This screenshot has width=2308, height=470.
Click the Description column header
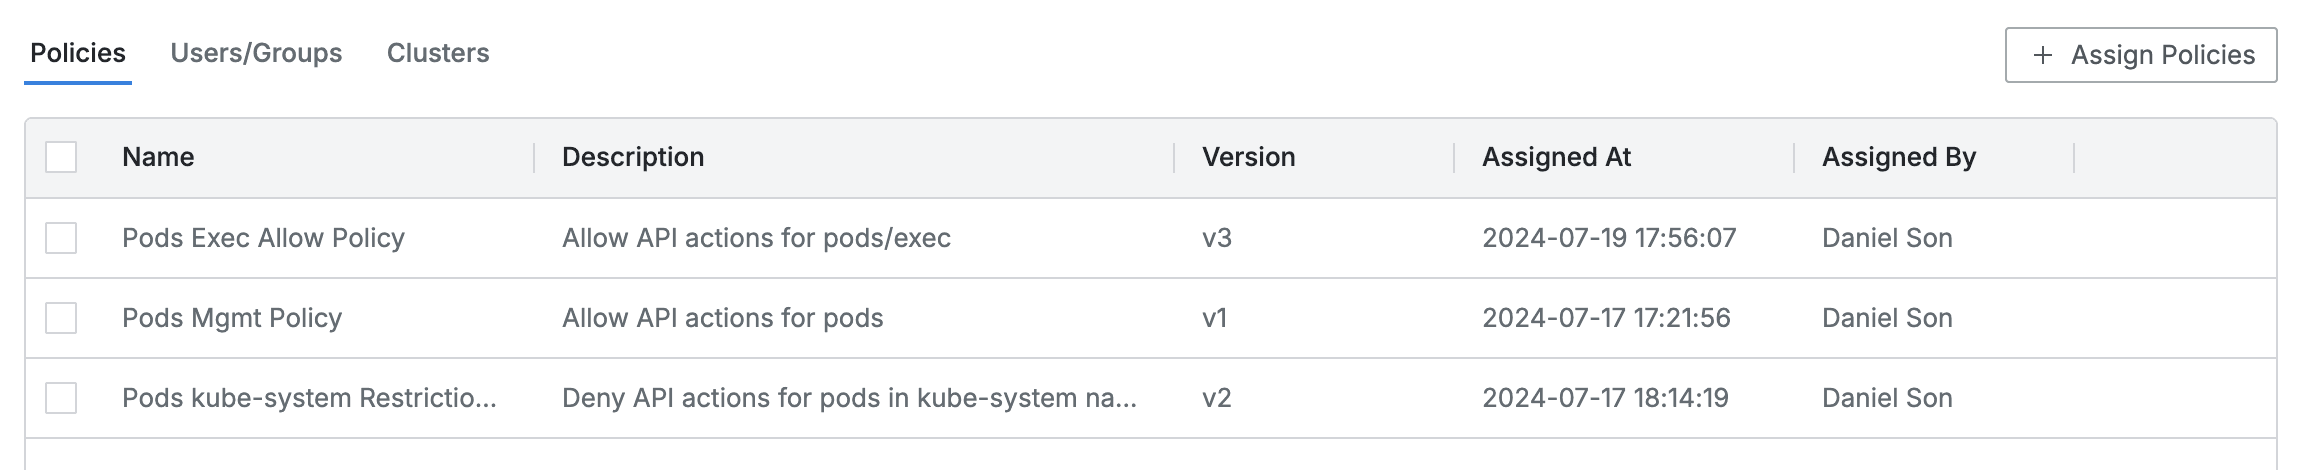[x=633, y=157]
